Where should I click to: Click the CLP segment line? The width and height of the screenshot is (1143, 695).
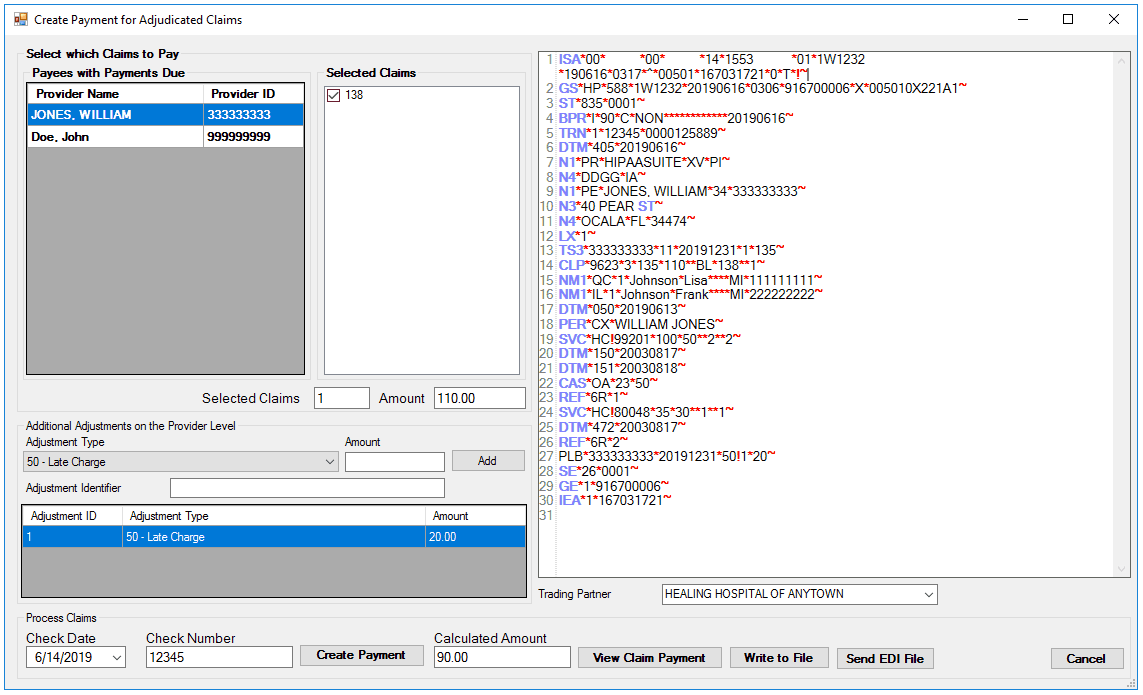point(662,265)
